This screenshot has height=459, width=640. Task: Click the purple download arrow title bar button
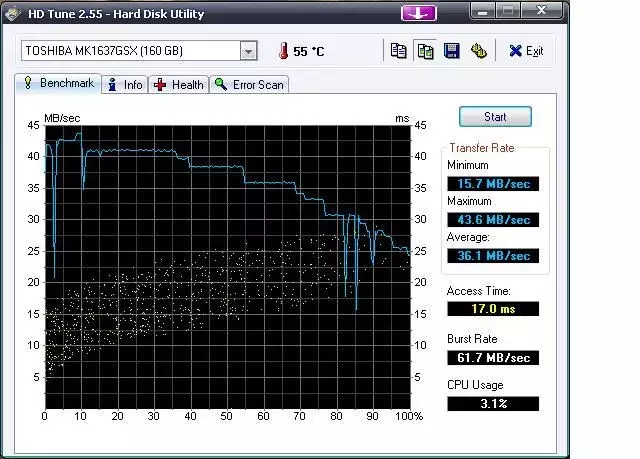pos(419,13)
